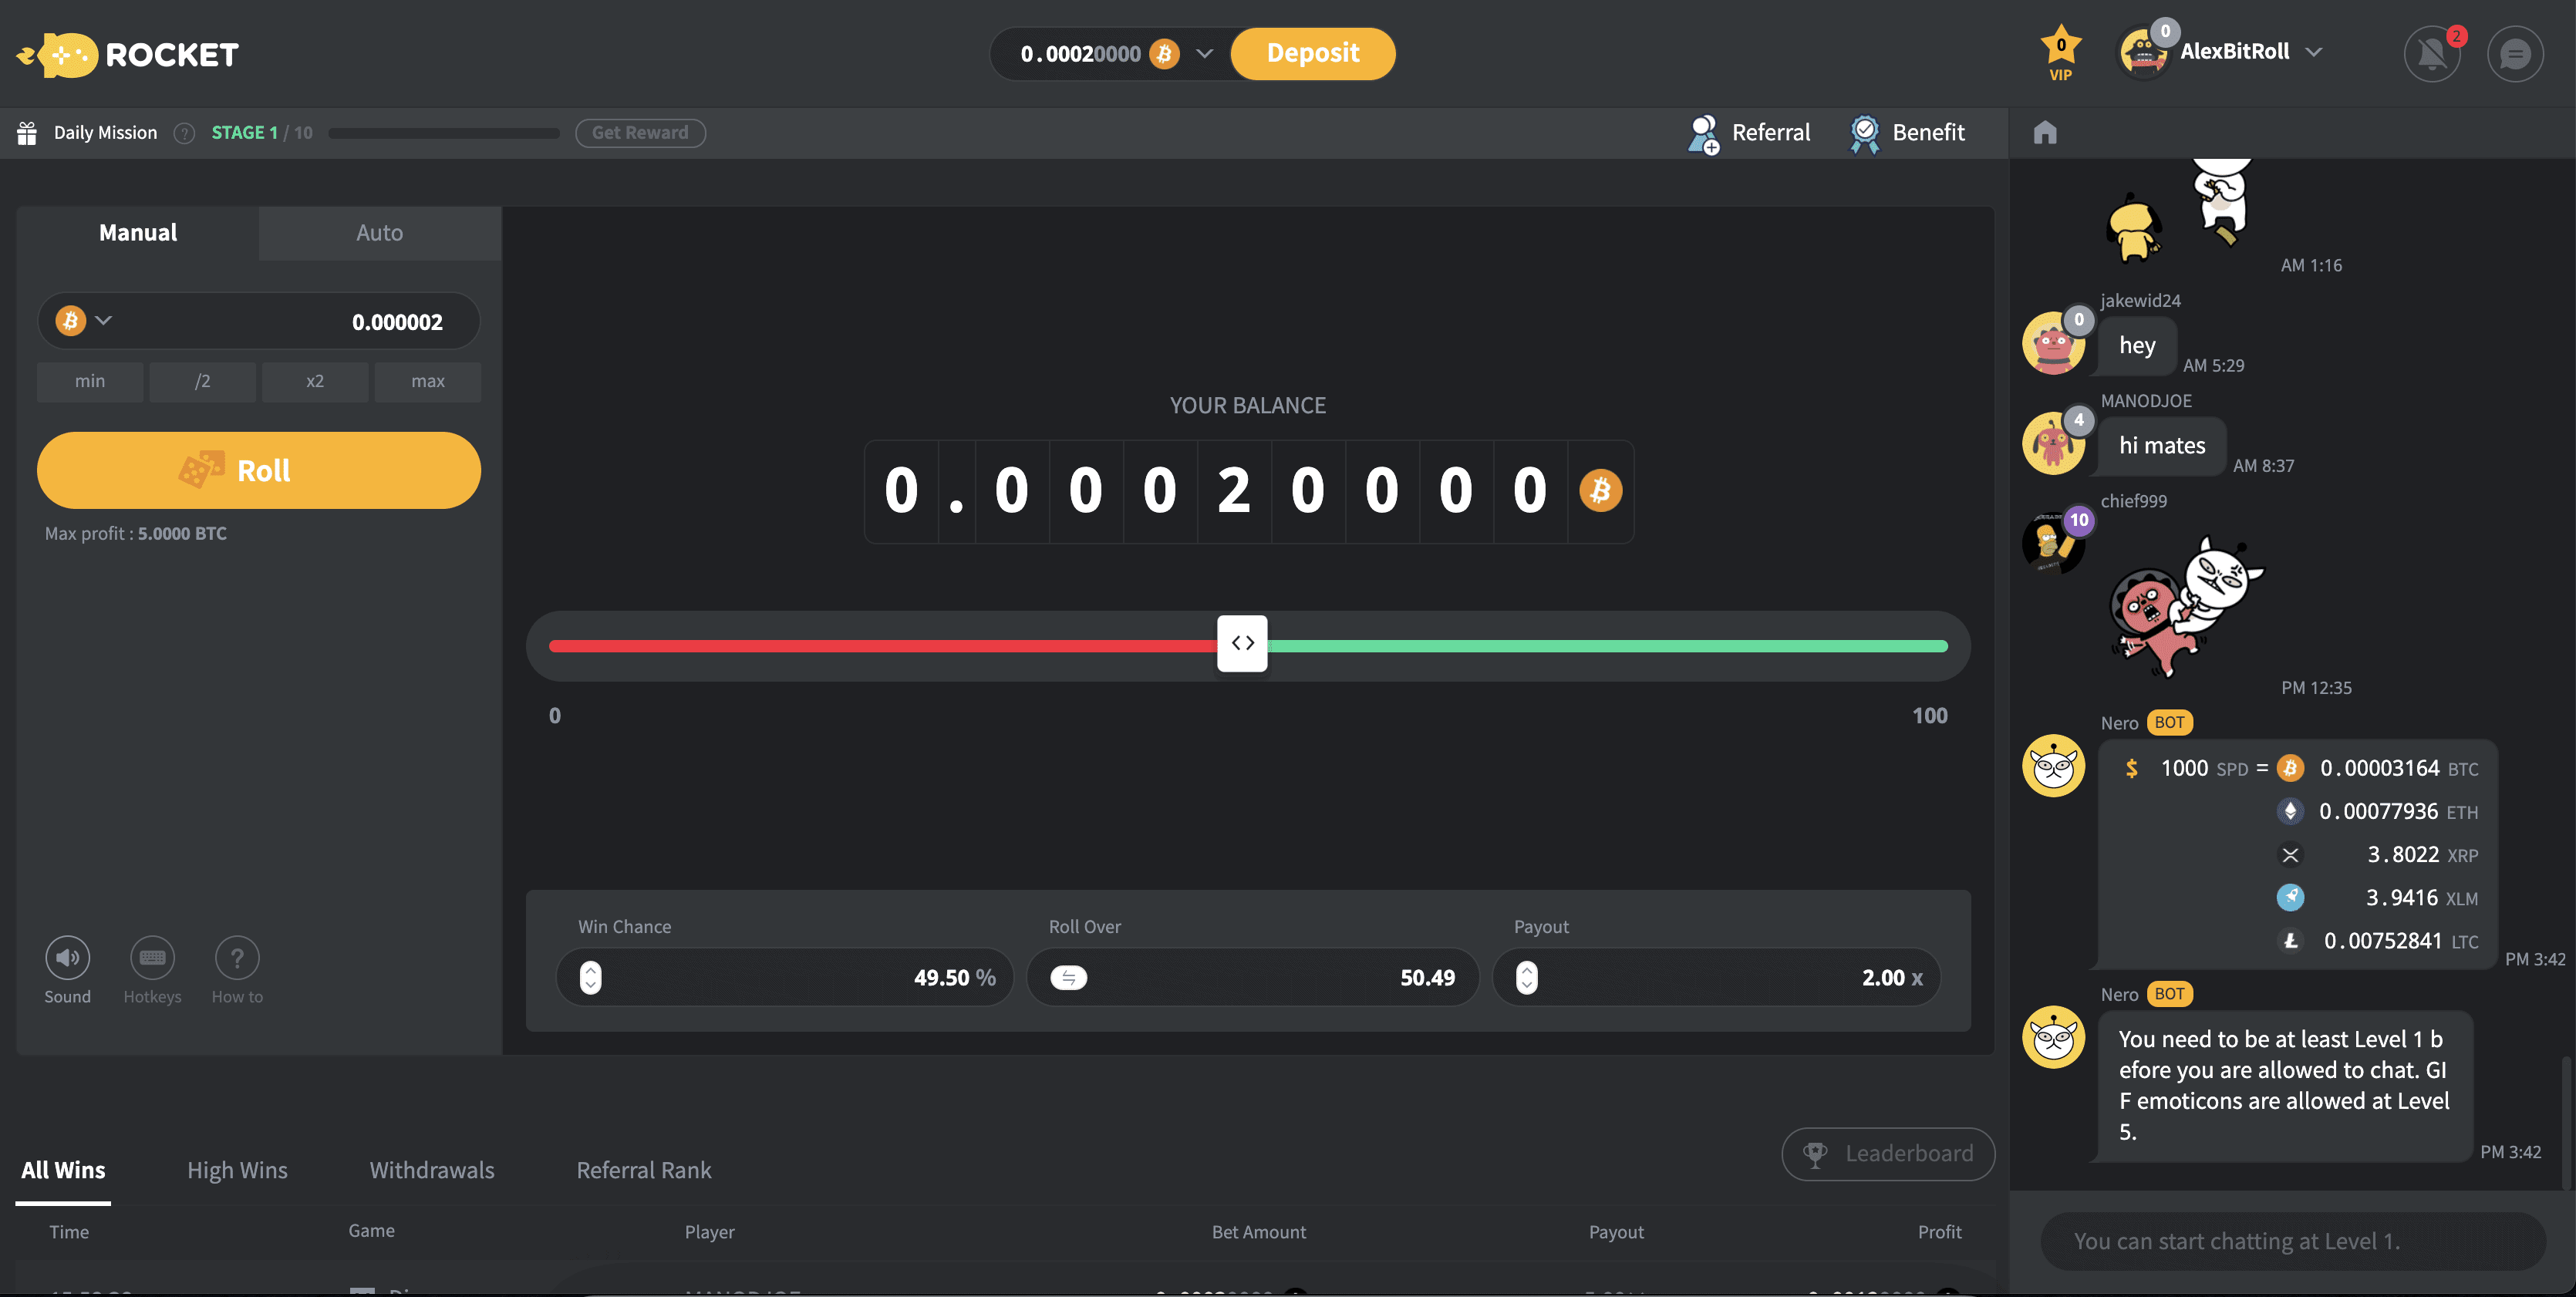2576x1297 pixels.
Task: Click the chat message input box
Action: 2293,1241
